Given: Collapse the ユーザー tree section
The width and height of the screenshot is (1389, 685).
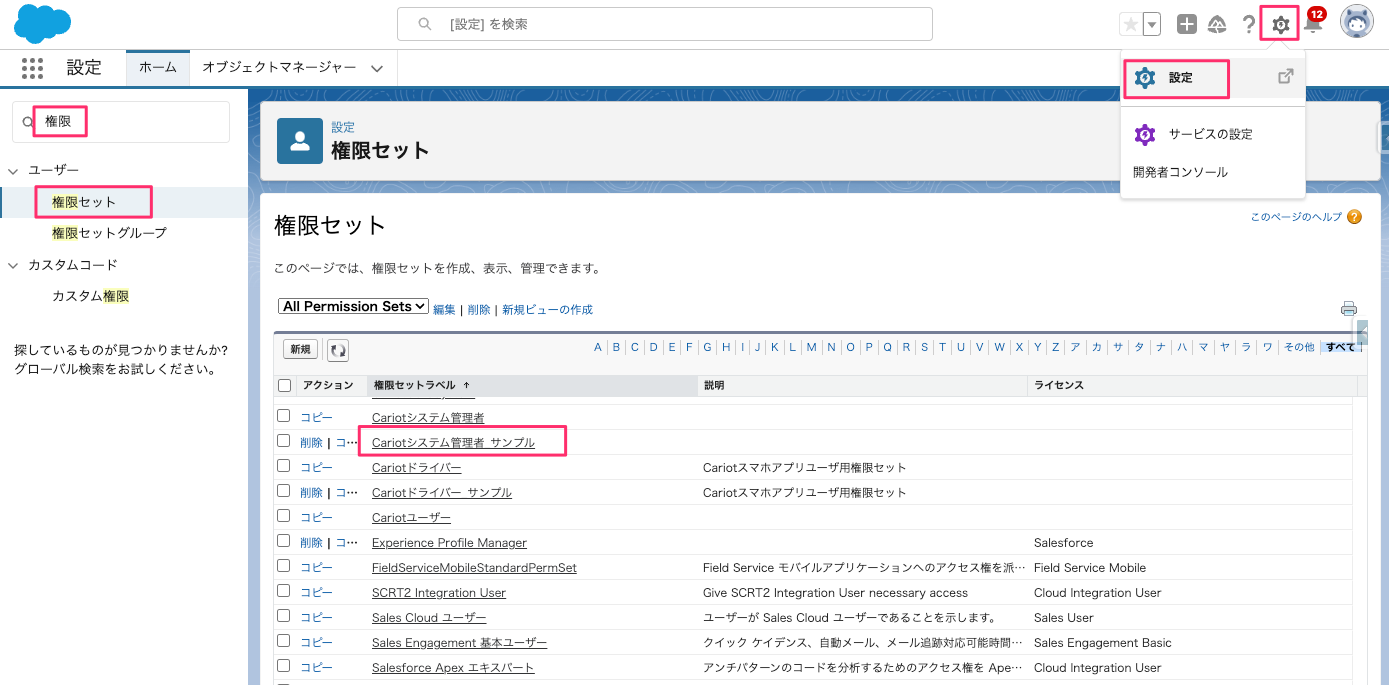Looking at the screenshot, I should point(13,171).
